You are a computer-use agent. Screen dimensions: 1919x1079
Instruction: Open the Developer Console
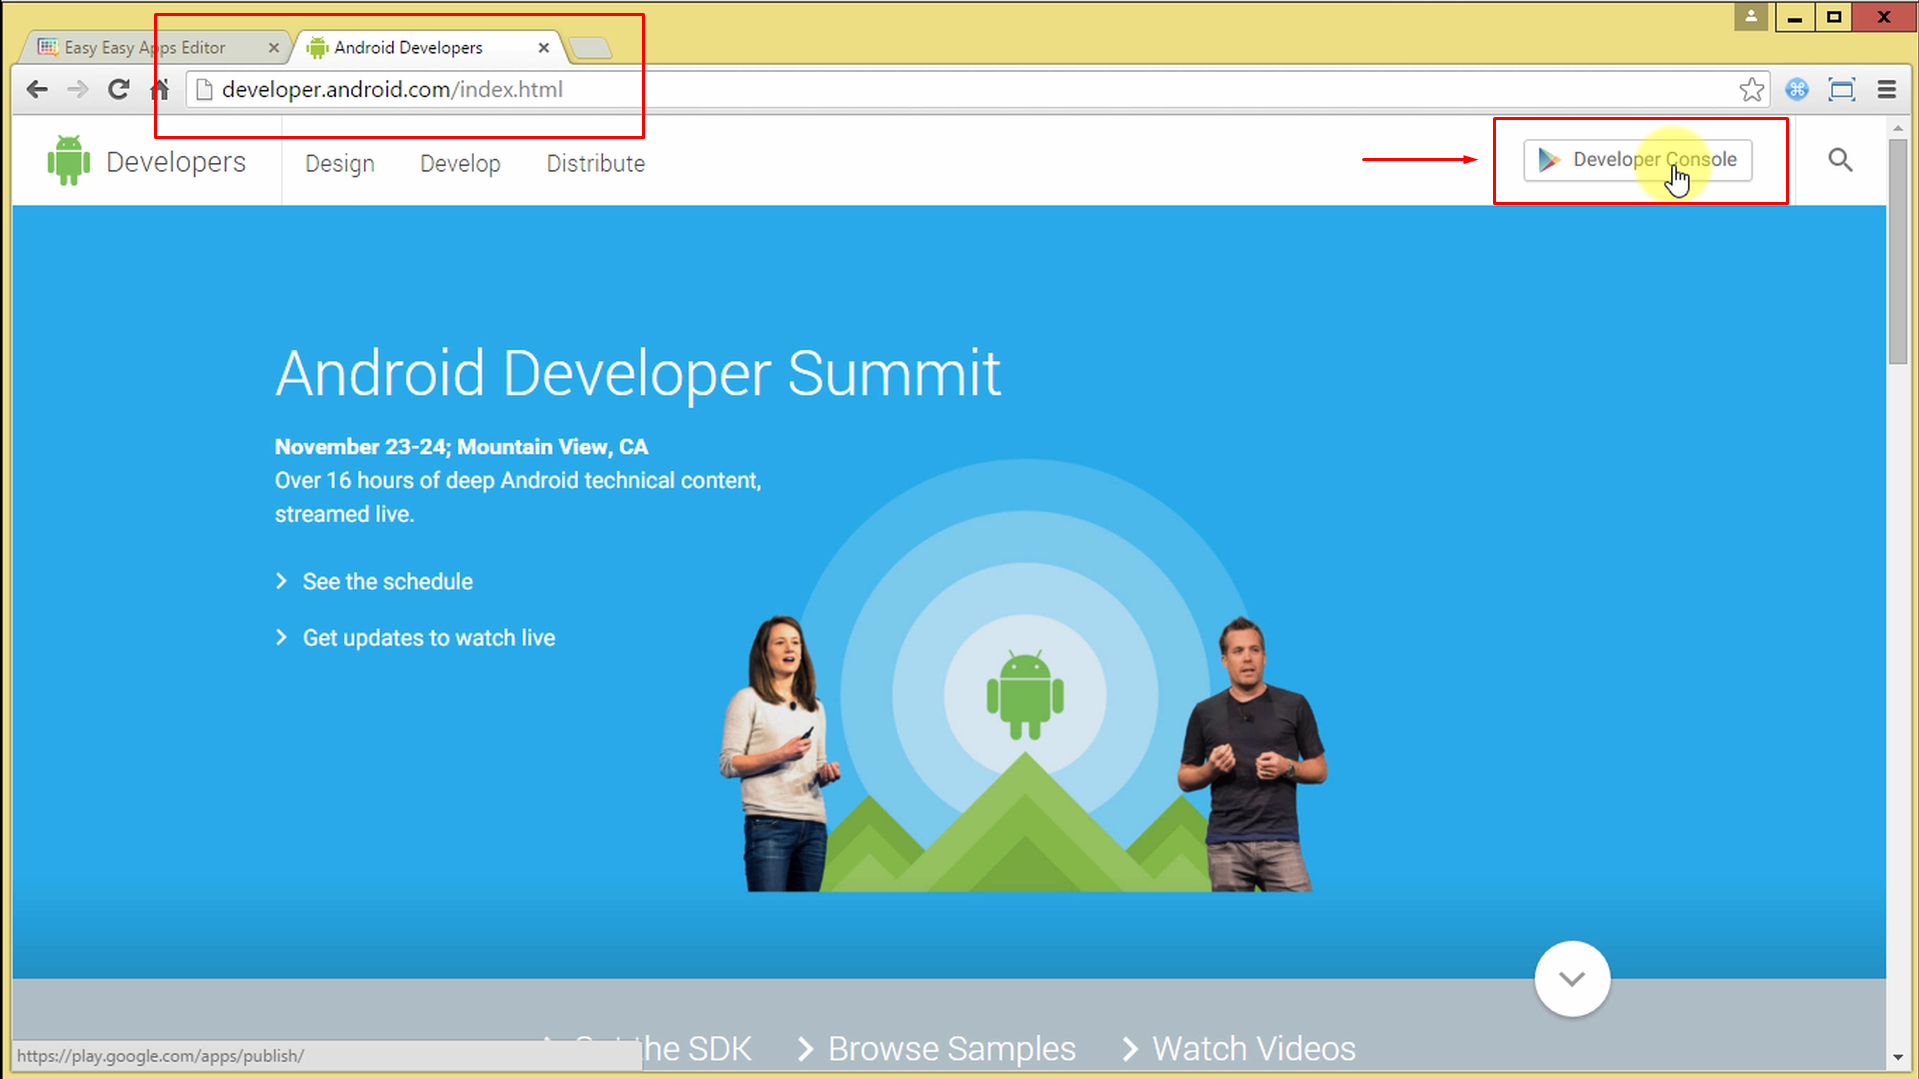1638,160
